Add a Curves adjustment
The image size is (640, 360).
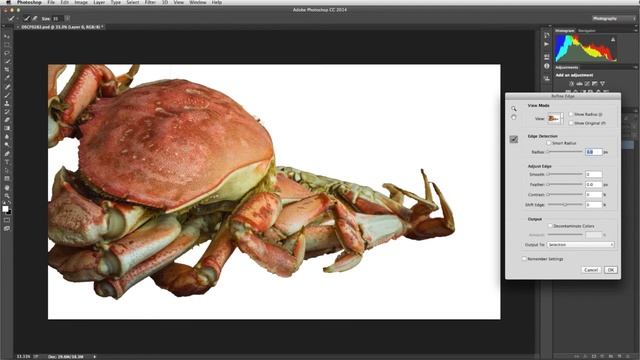click(587, 84)
